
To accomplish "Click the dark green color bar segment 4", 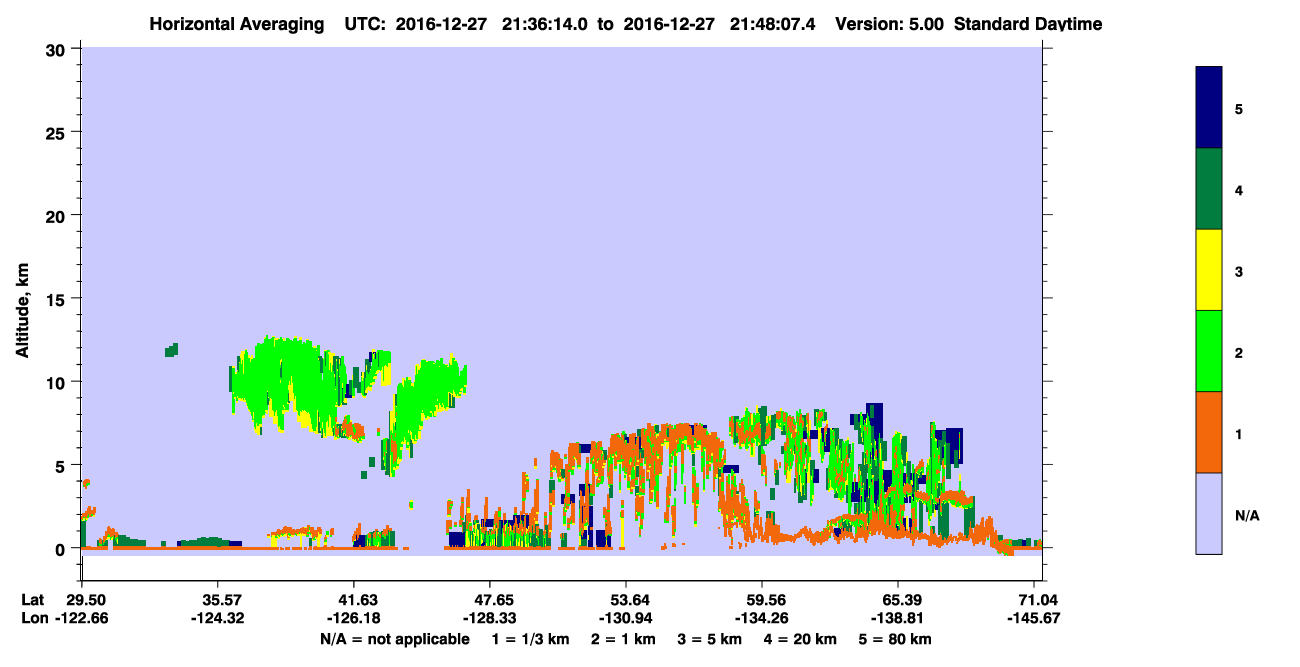I will click(1209, 189).
